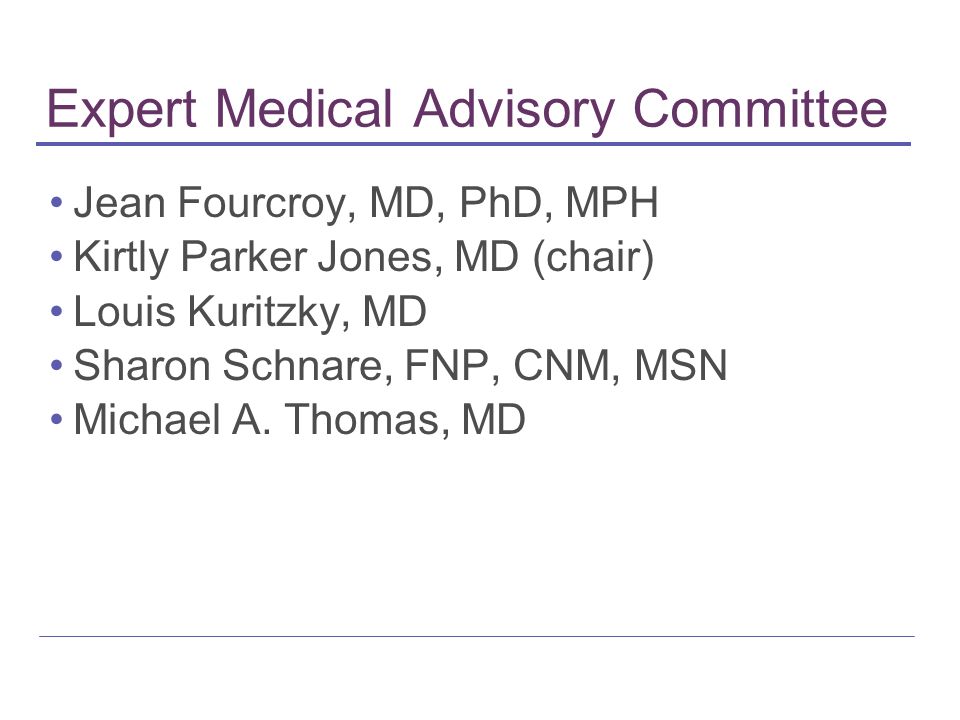Click the MPH credential on the first line
Image resolution: width=960 pixels, height=720 pixels.
(x=612, y=202)
